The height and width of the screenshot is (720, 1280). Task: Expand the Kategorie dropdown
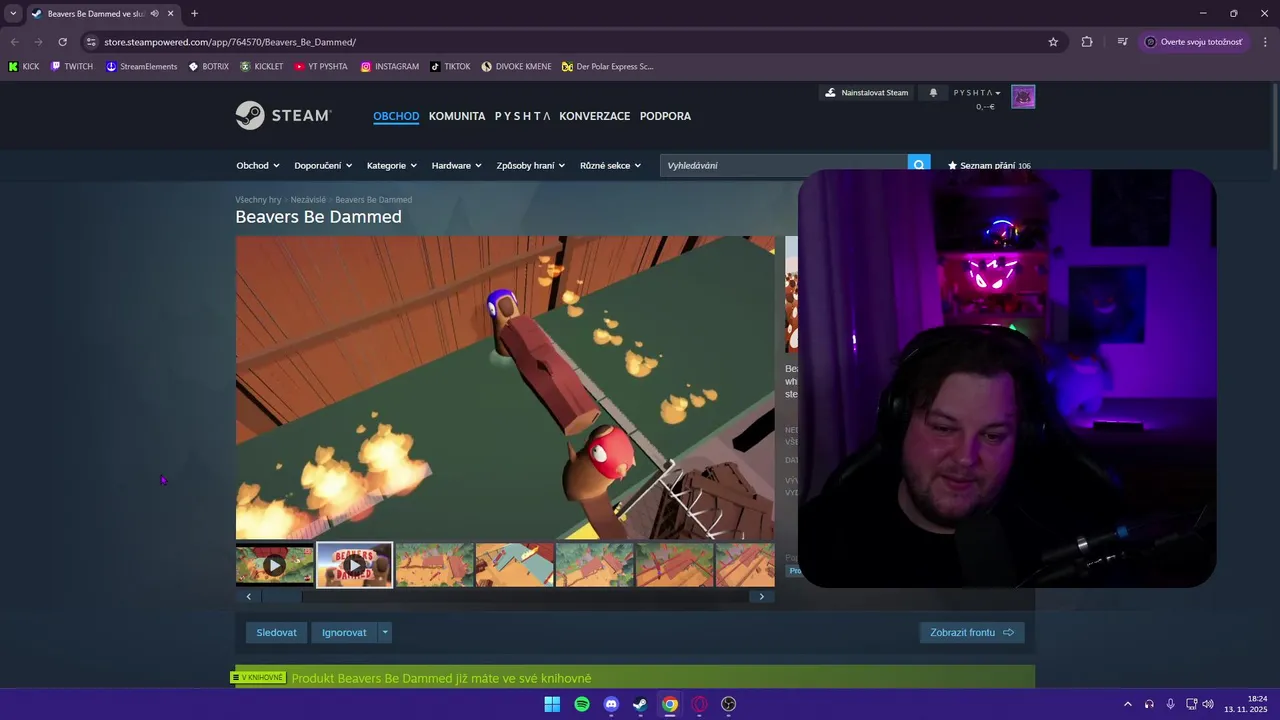pos(392,165)
